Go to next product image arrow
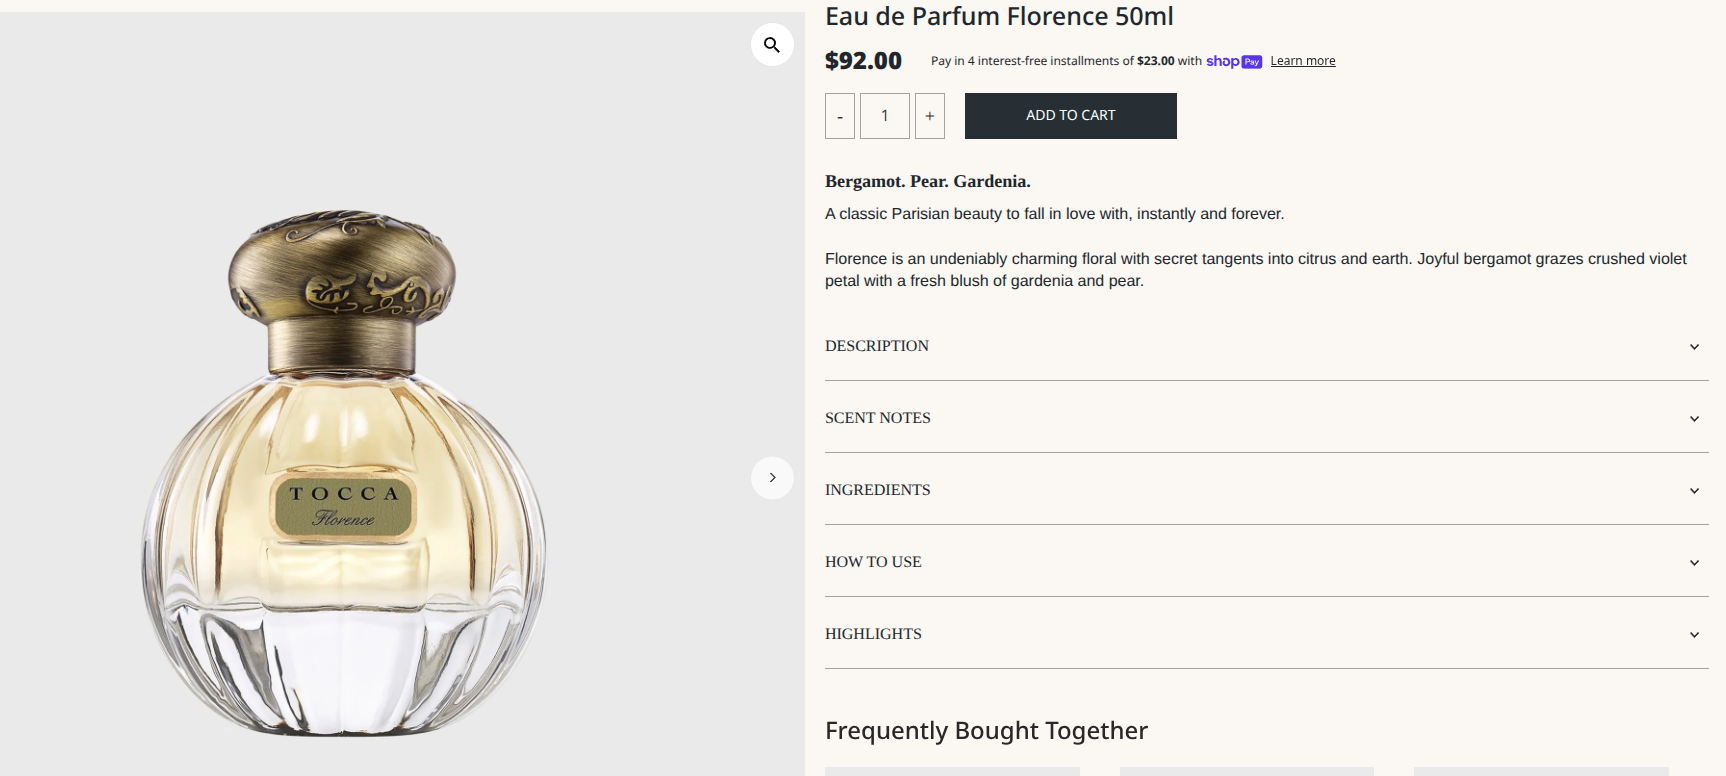The width and height of the screenshot is (1726, 776). (772, 478)
